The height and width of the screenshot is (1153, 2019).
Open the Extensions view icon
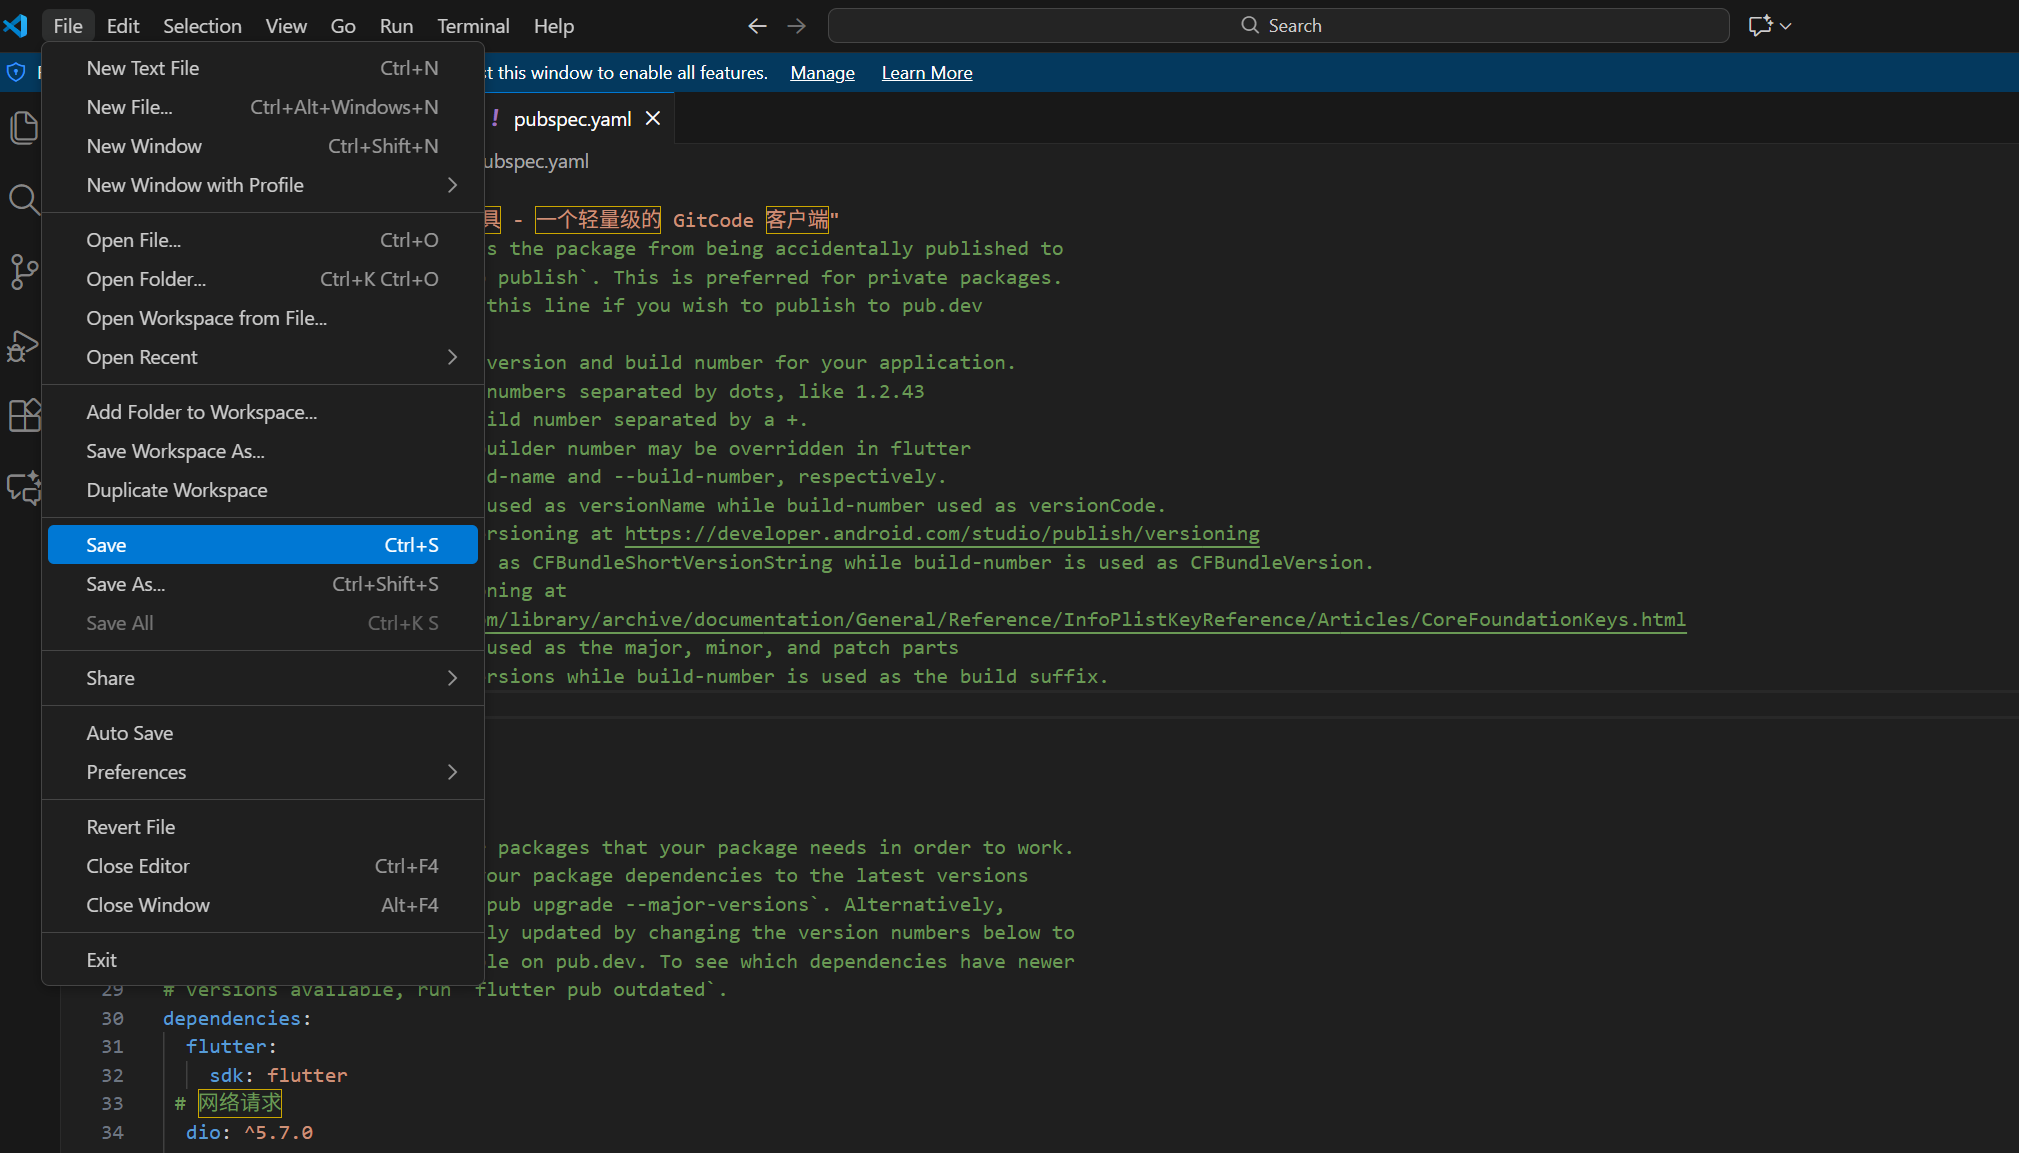pos(23,415)
